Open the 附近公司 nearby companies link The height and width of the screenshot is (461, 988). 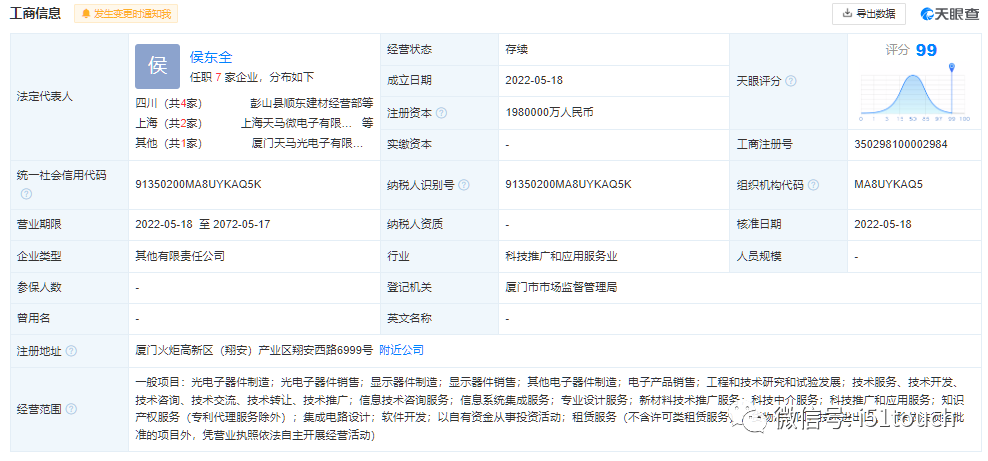click(x=401, y=350)
